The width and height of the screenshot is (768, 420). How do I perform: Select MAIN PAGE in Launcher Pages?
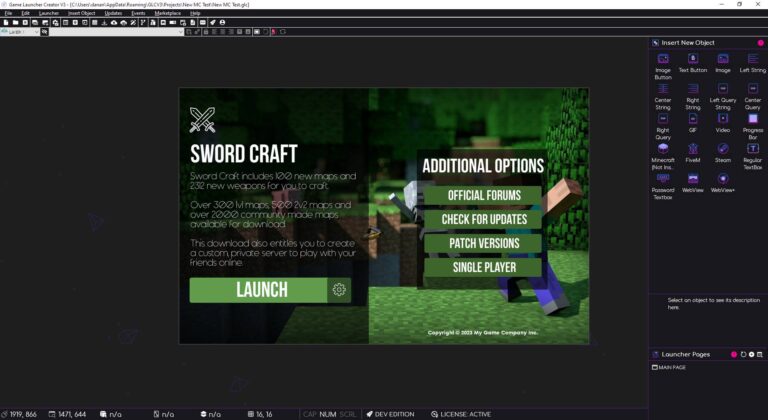[669, 367]
